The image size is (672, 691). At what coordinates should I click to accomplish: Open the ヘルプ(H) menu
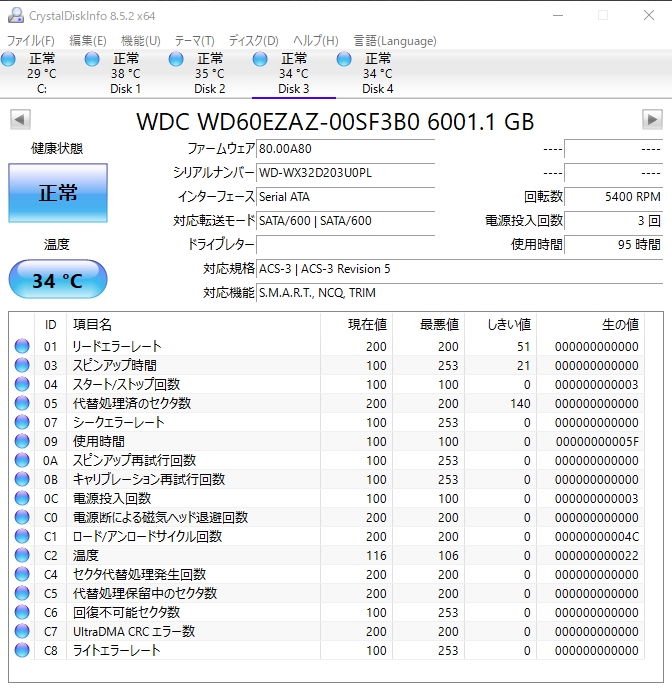pos(316,41)
